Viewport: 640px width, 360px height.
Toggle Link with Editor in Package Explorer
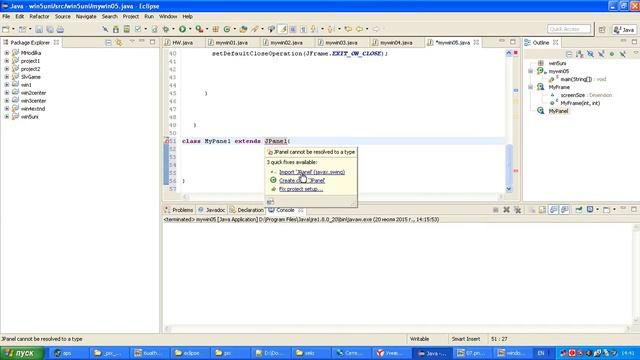(x=119, y=42)
